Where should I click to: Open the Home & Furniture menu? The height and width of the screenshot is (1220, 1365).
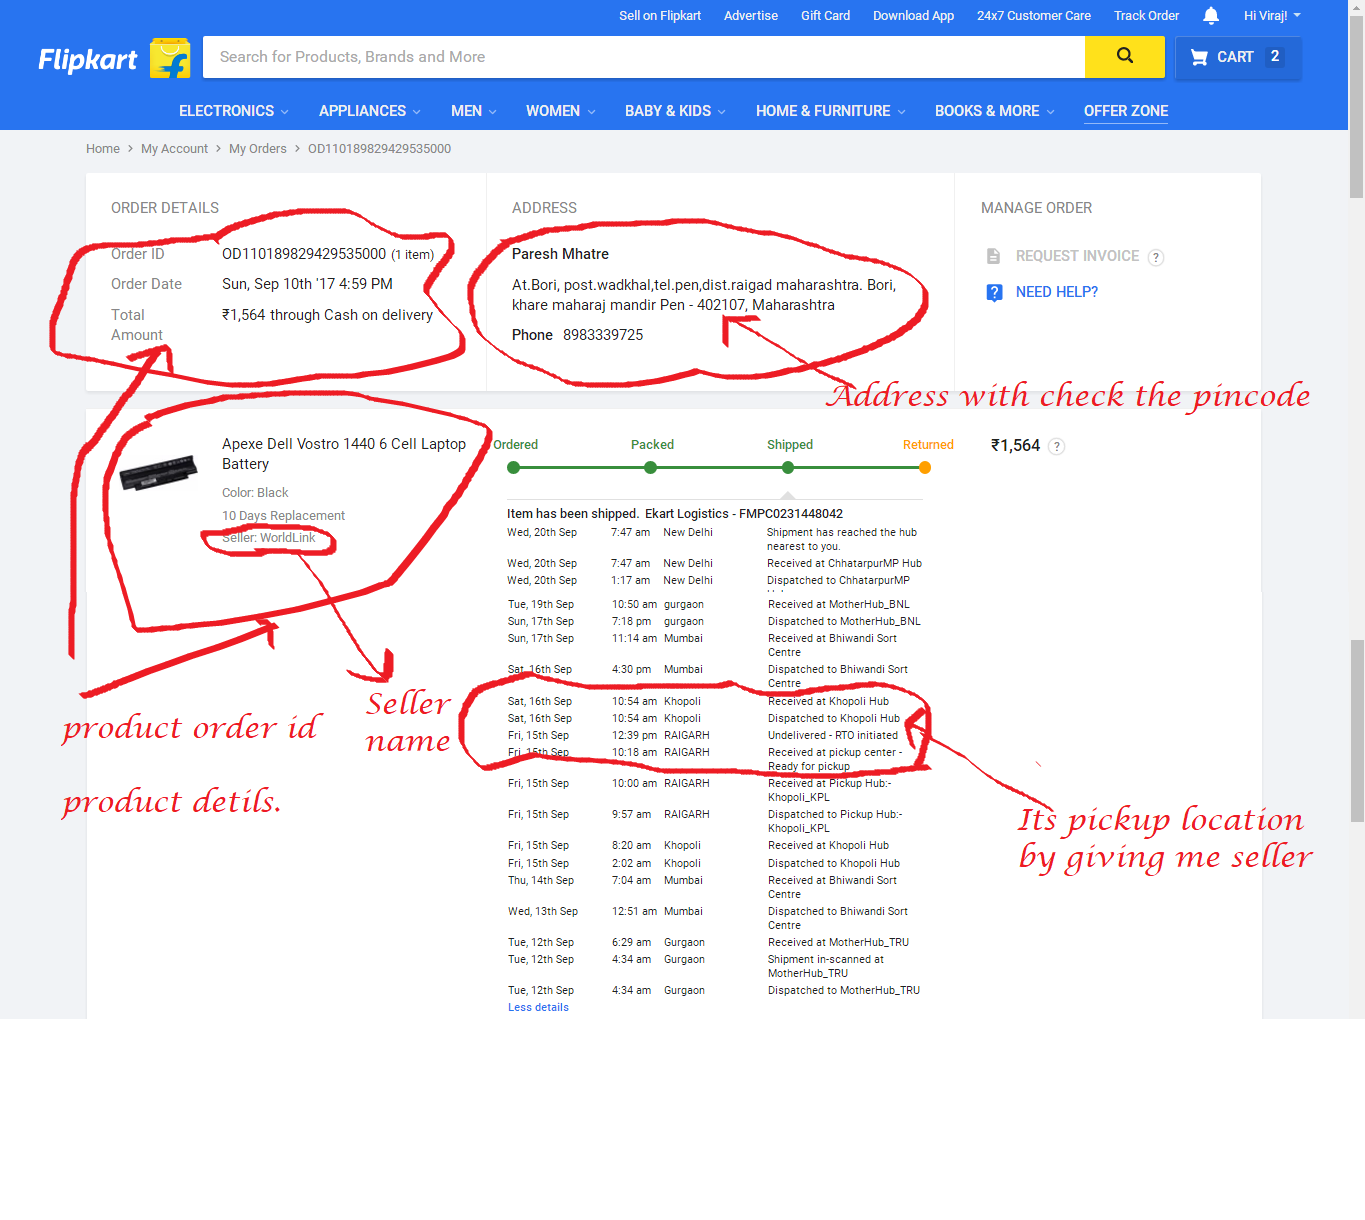830,111
